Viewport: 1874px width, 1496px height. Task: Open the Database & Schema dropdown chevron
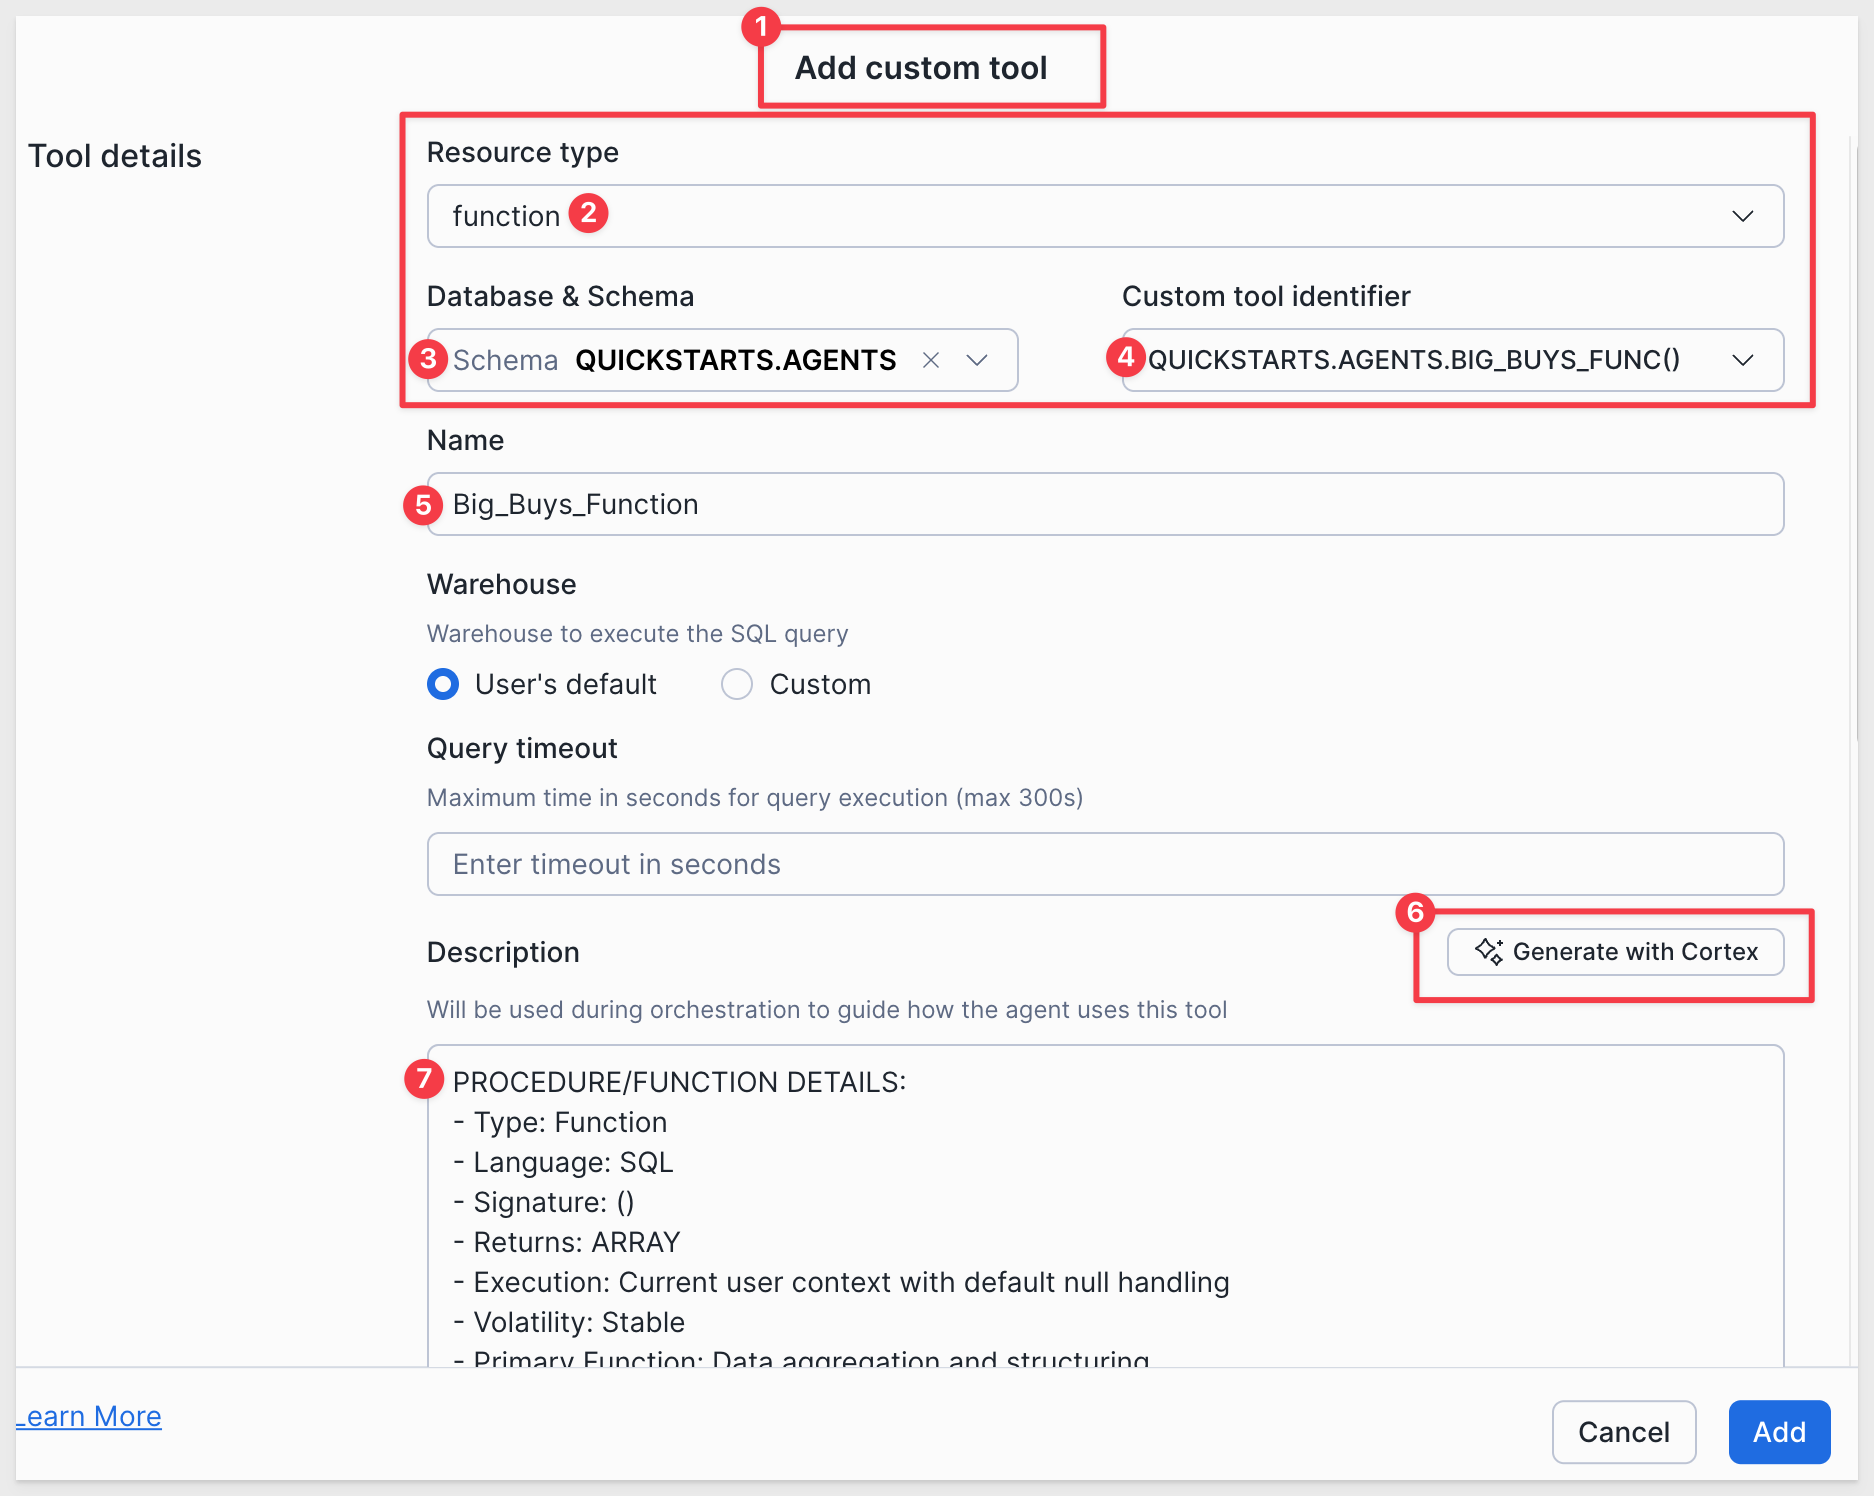[977, 360]
